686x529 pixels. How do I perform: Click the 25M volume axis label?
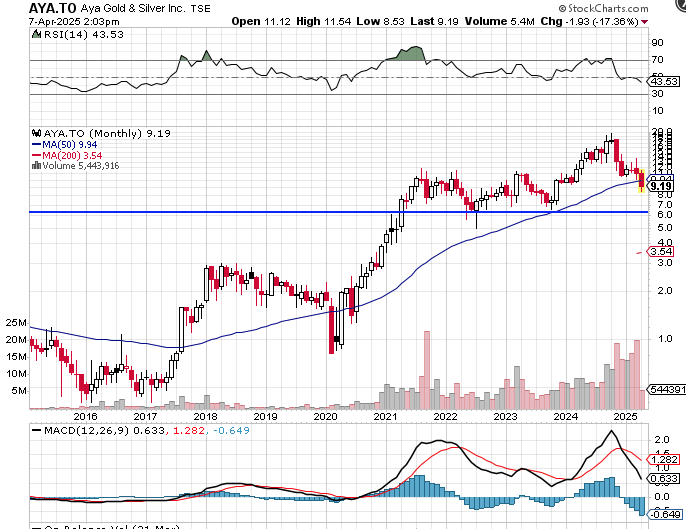16,323
